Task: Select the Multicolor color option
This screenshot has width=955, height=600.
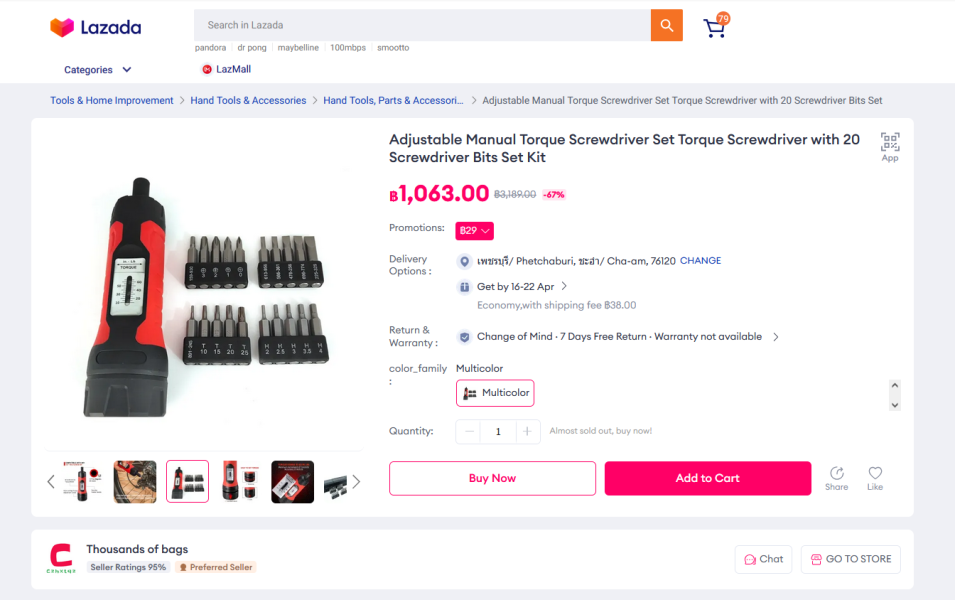Action: (495, 393)
